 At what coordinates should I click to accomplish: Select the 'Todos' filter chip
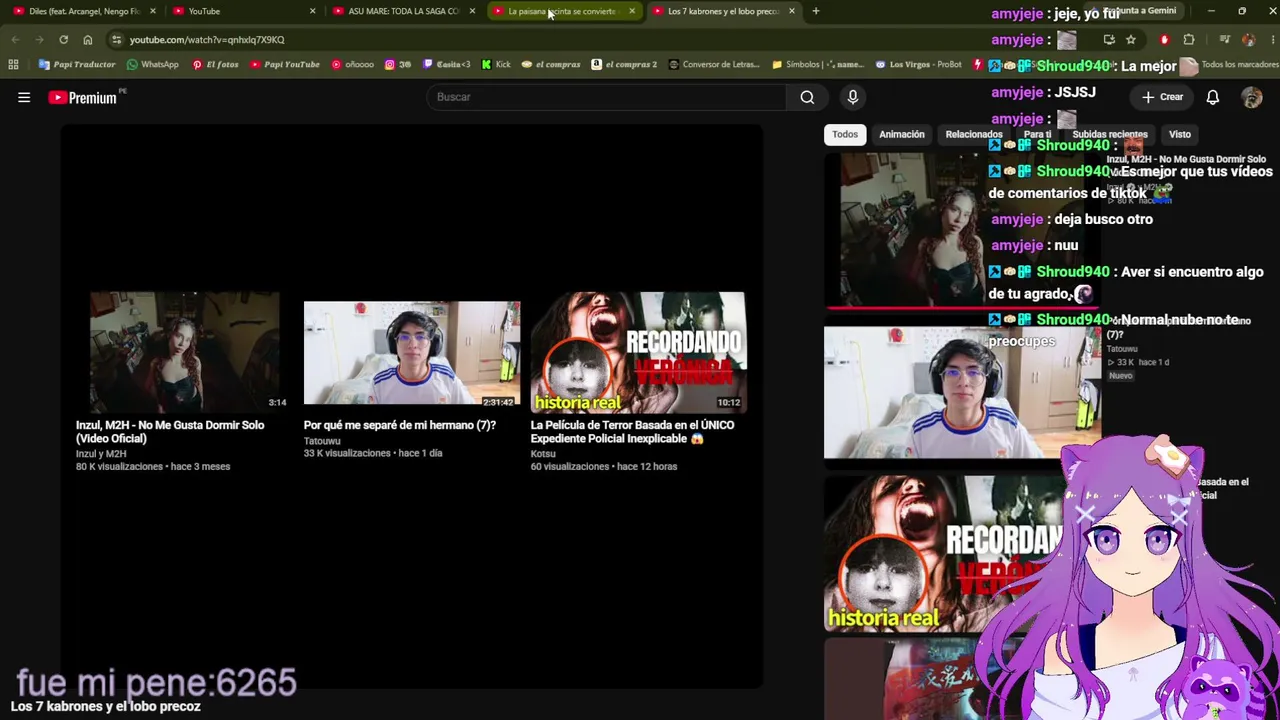click(x=845, y=134)
